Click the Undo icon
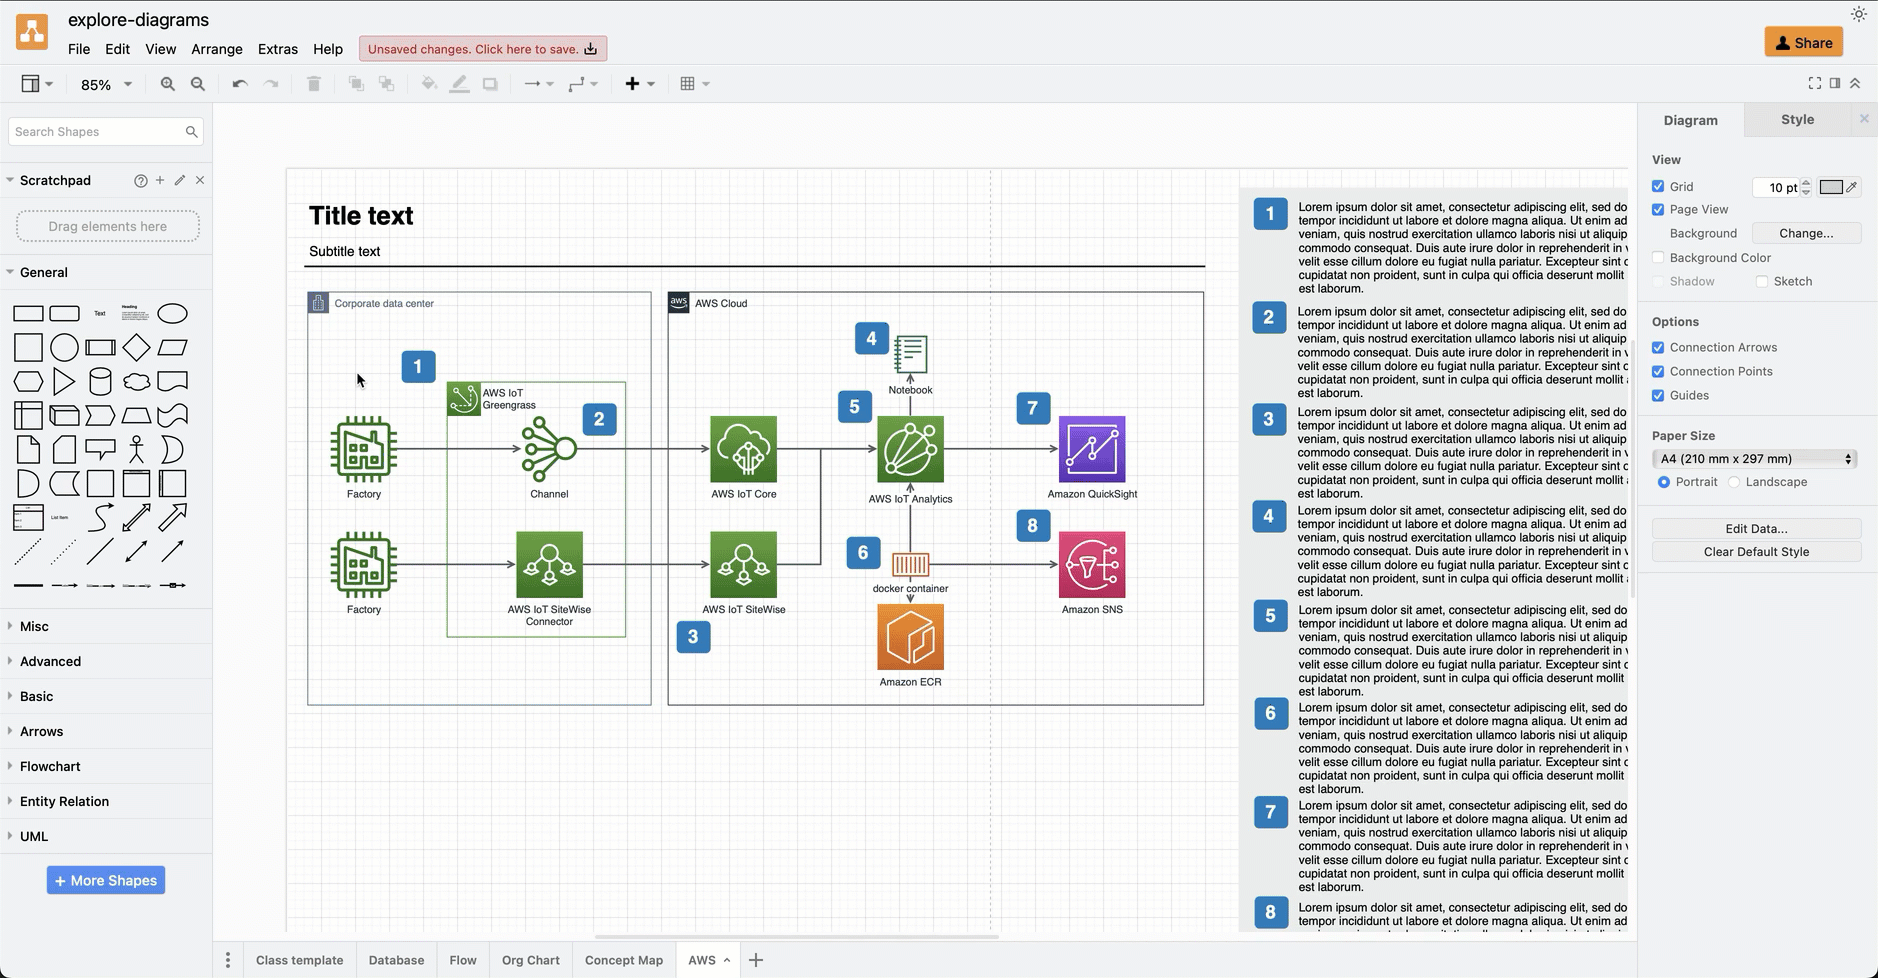Image resolution: width=1878 pixels, height=978 pixels. point(238,84)
